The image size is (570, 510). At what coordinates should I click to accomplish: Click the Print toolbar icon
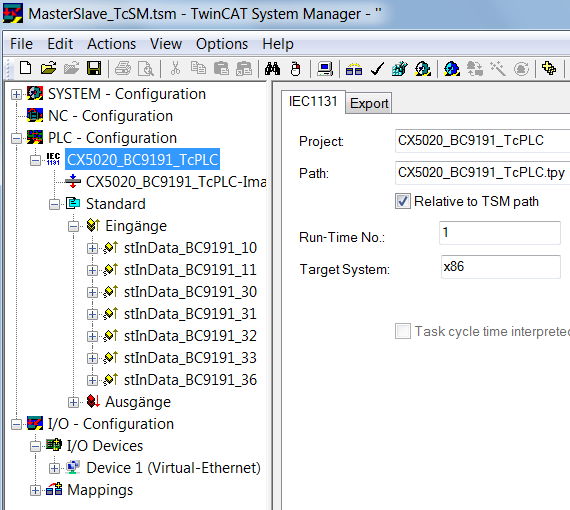click(x=123, y=68)
